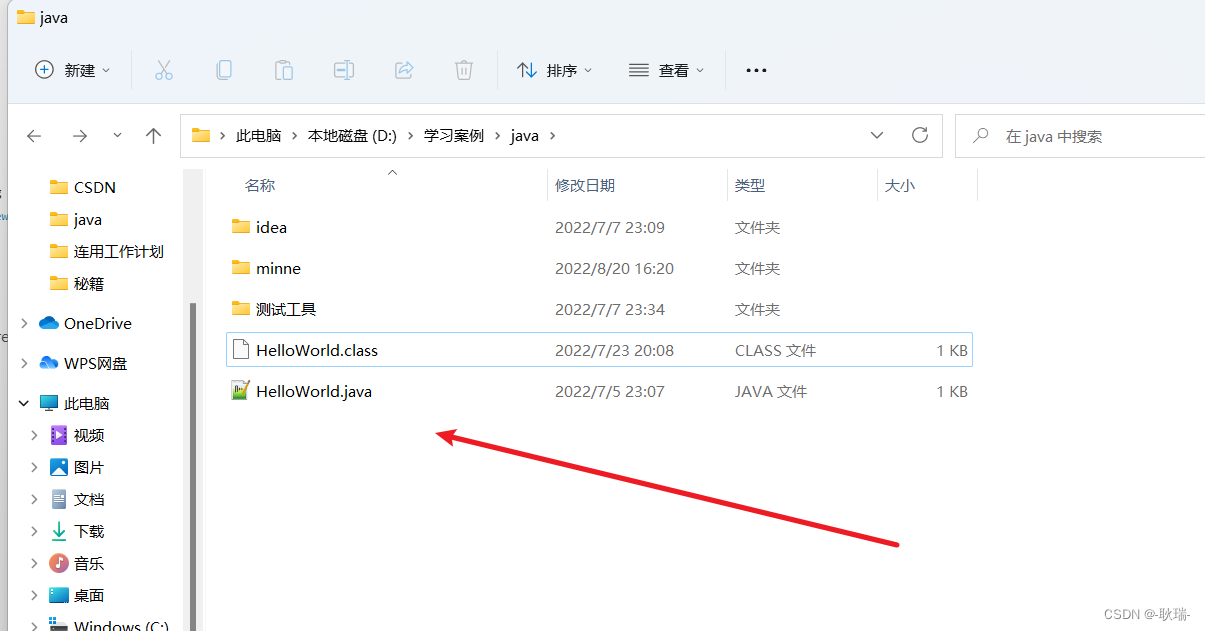Viewport: 1205px width, 631px height.
Task: Go up one folder level
Action: pos(153,136)
